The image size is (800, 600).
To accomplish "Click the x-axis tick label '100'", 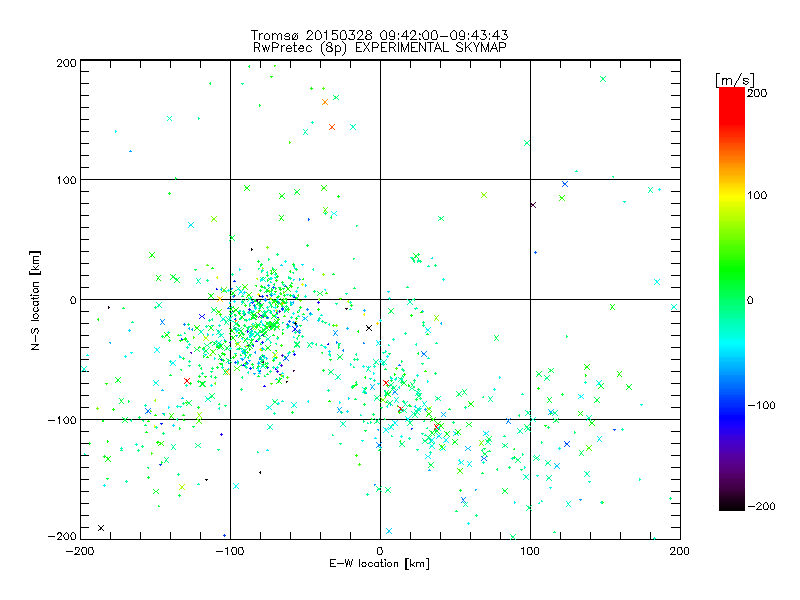I will [x=530, y=551].
